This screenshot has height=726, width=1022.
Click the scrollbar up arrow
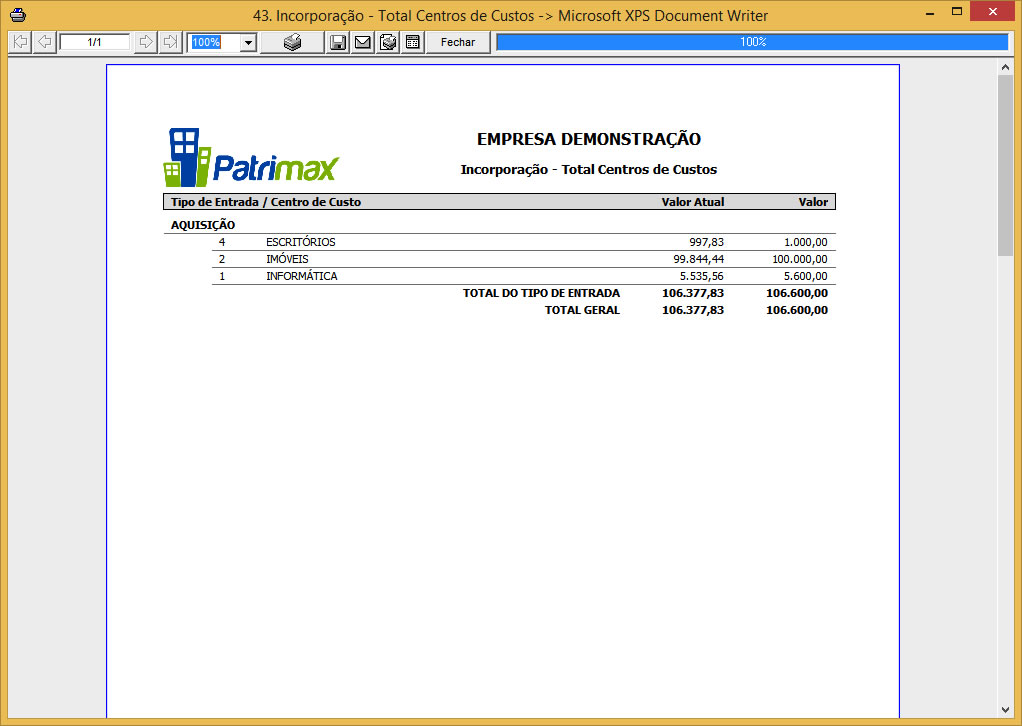coord(1005,67)
